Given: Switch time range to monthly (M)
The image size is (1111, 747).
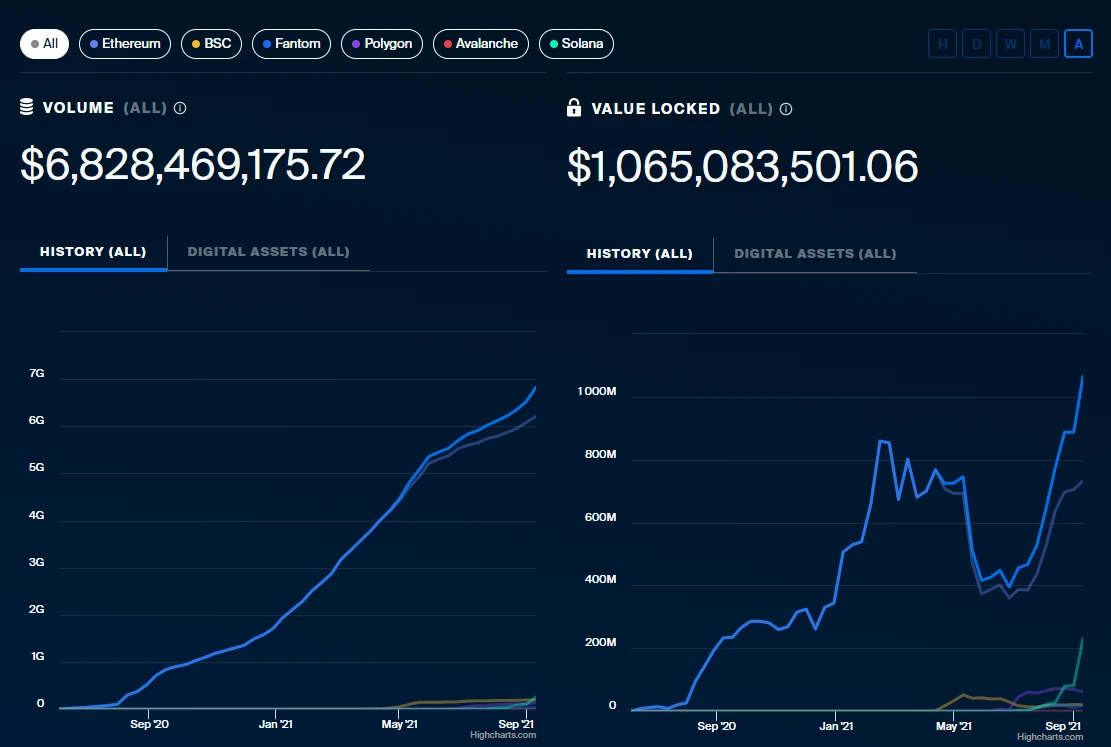Looking at the screenshot, I should tap(1044, 44).
